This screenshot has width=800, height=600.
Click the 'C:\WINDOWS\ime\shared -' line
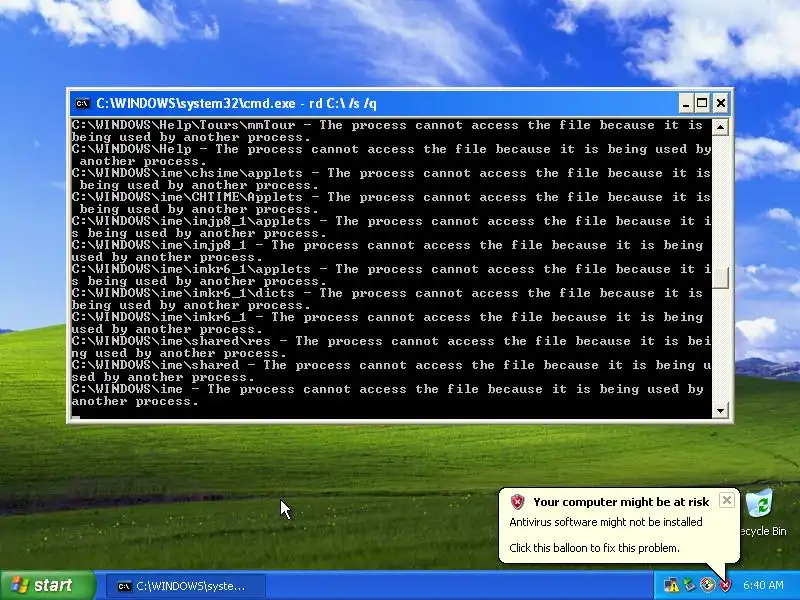coord(390,371)
